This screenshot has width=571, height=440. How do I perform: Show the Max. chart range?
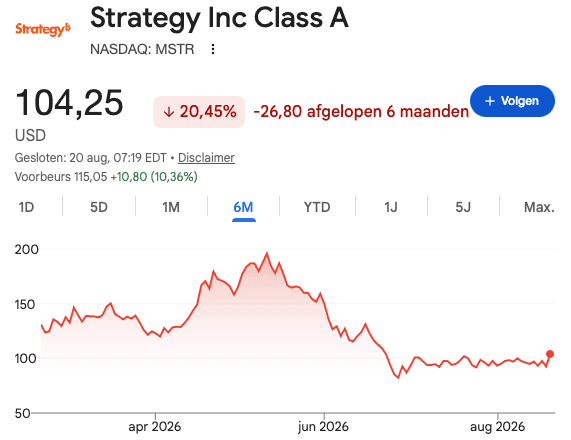[539, 207]
